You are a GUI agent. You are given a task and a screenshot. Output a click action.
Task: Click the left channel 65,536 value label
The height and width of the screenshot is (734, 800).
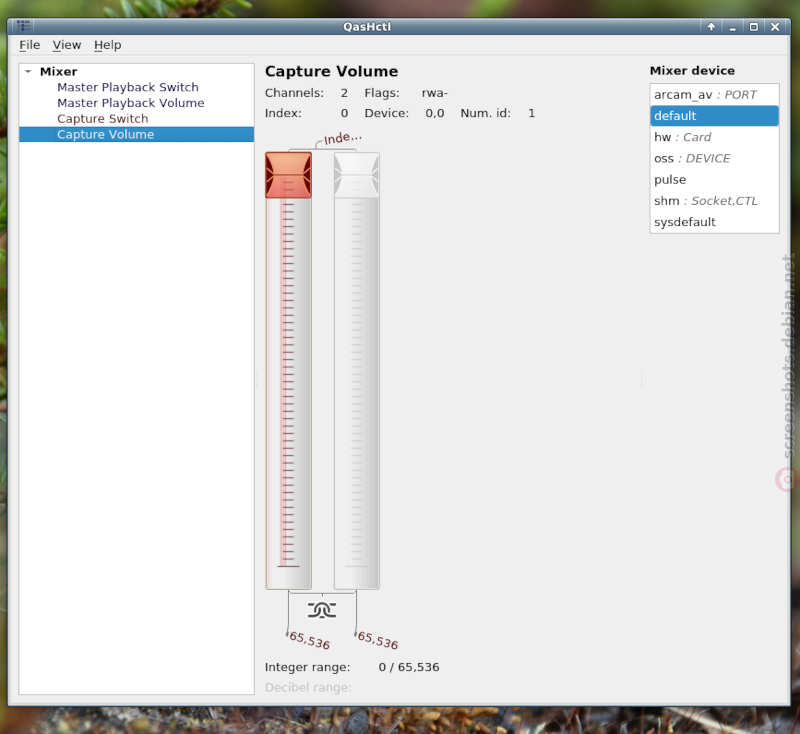309,640
